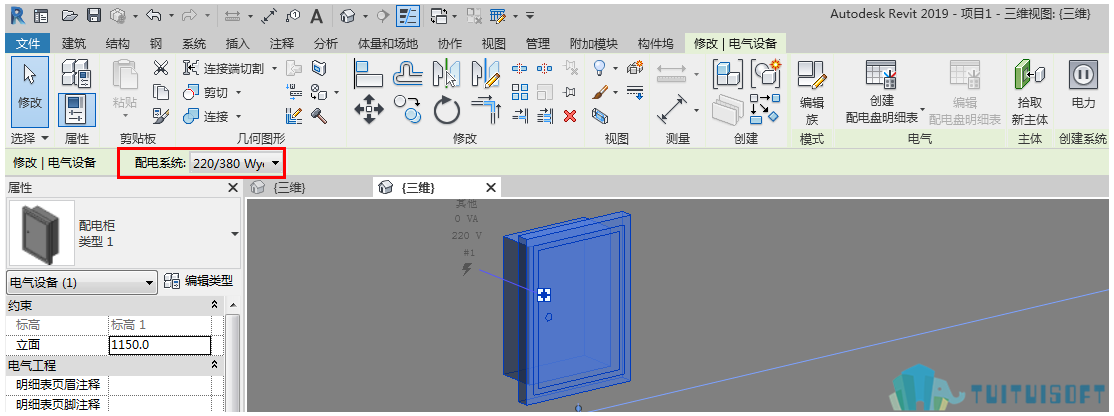
Task: Open the 文件 file menu tab
Action: (28, 43)
